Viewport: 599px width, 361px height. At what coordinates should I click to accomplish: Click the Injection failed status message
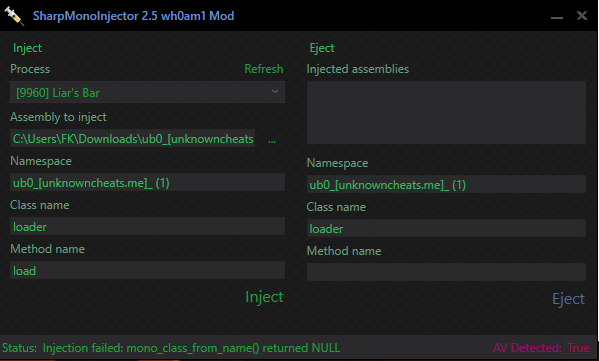(x=191, y=348)
